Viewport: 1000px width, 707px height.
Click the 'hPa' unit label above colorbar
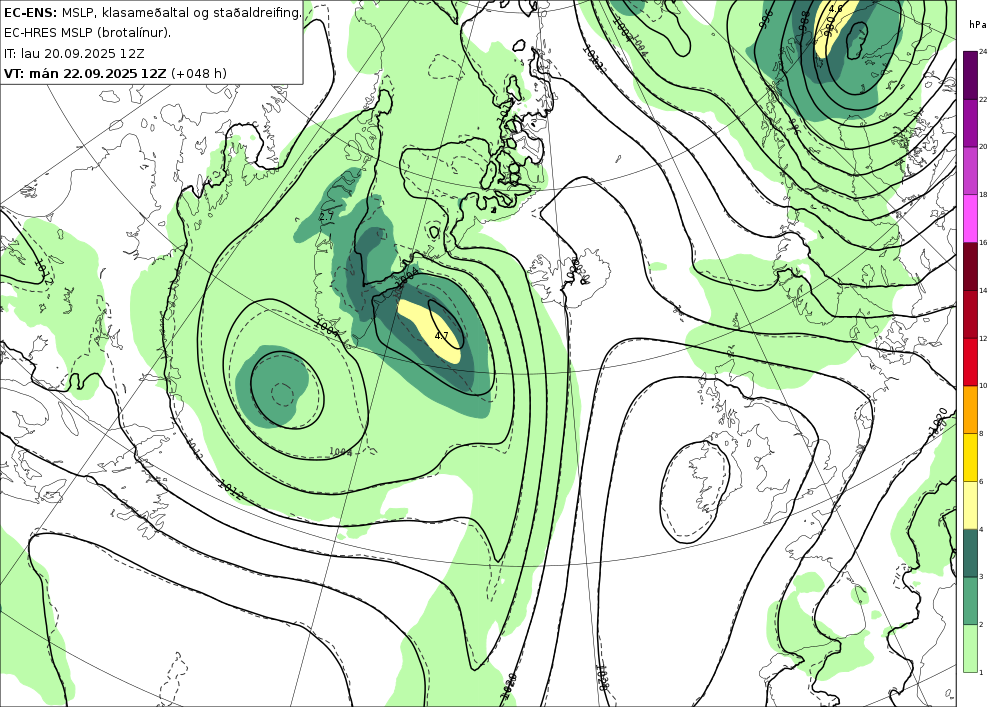[x=977, y=25]
